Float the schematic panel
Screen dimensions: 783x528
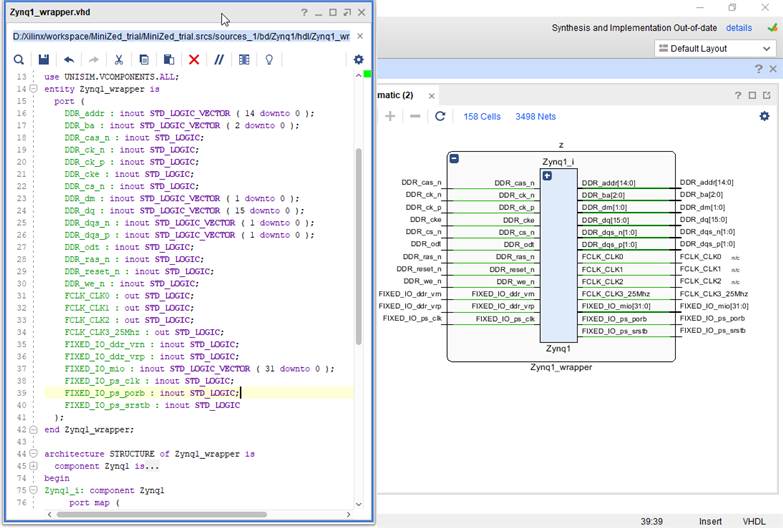click(767, 95)
